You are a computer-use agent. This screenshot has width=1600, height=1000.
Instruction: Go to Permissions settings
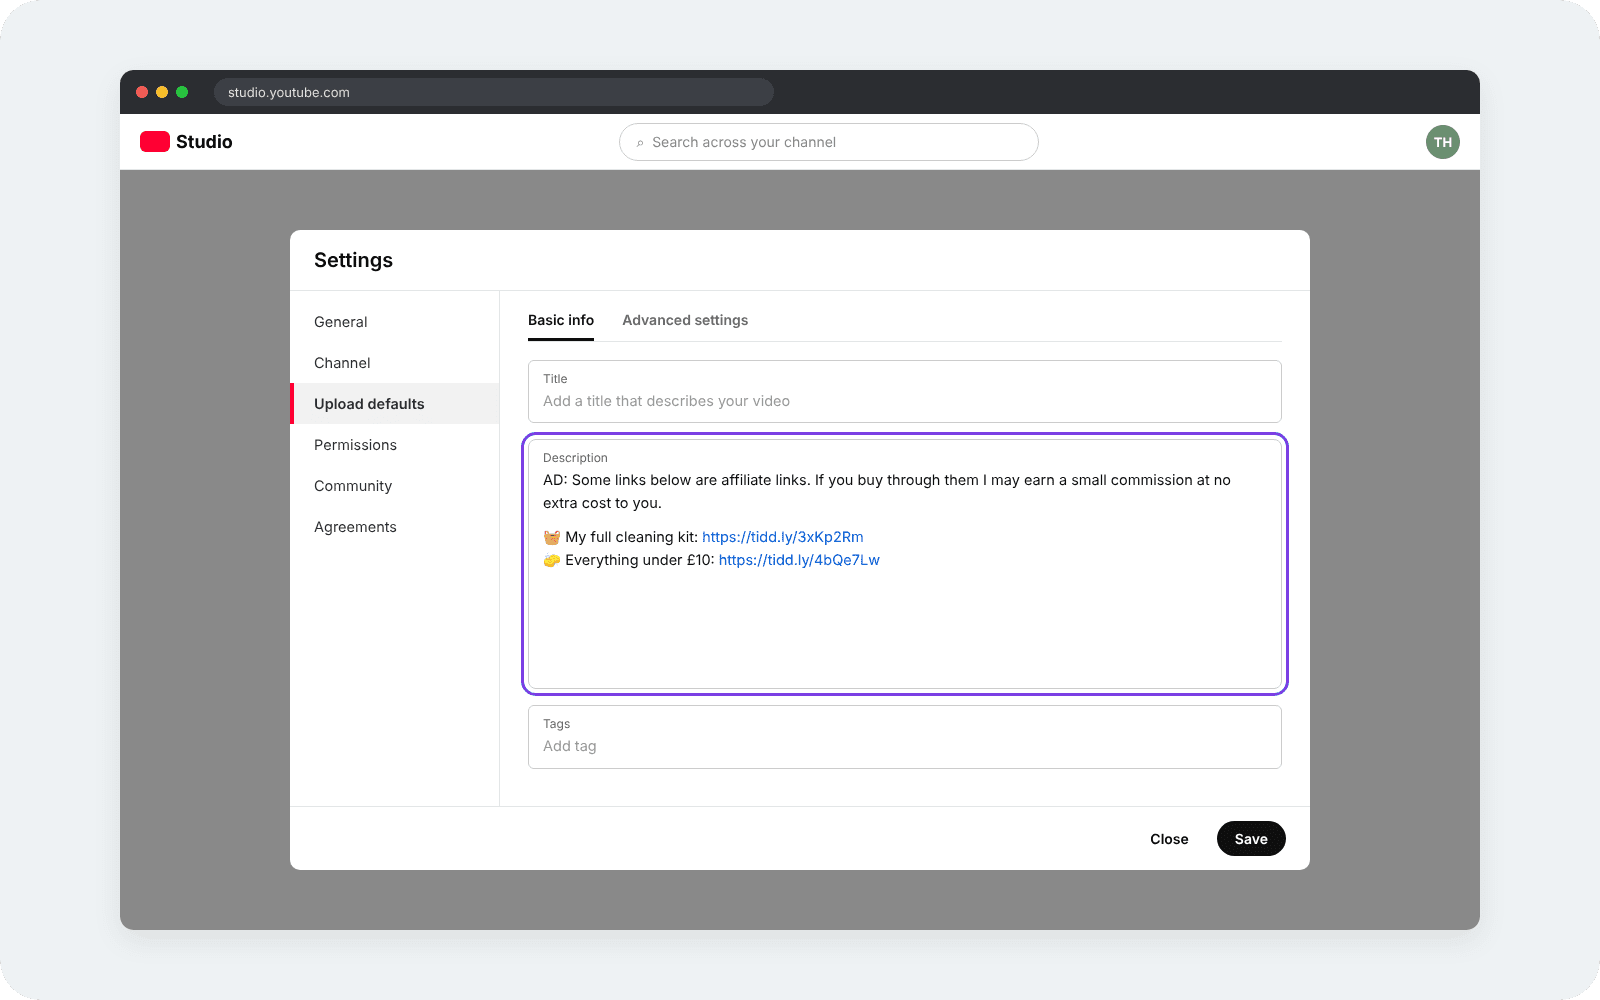[x=395, y=445]
